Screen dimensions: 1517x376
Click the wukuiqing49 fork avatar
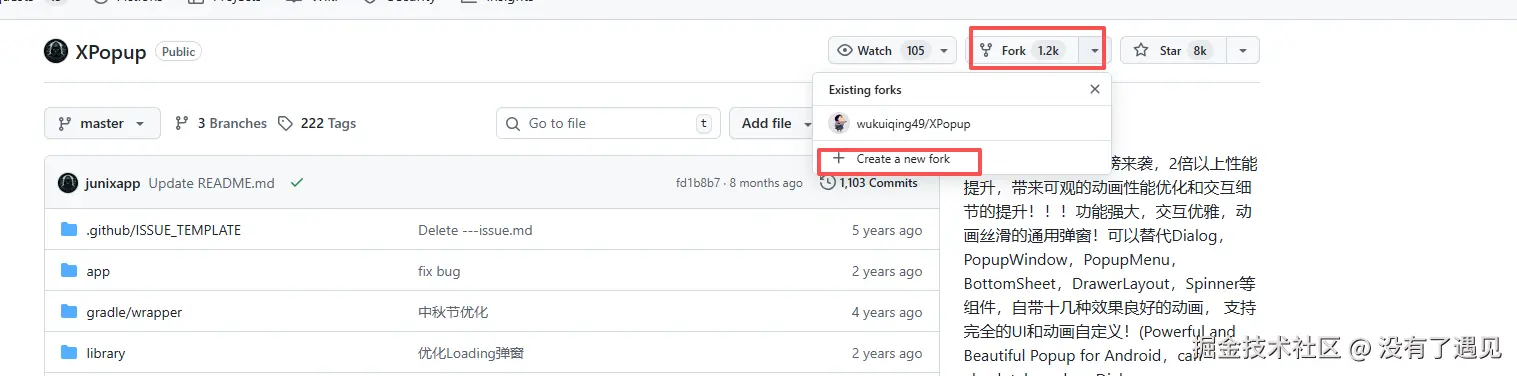840,123
